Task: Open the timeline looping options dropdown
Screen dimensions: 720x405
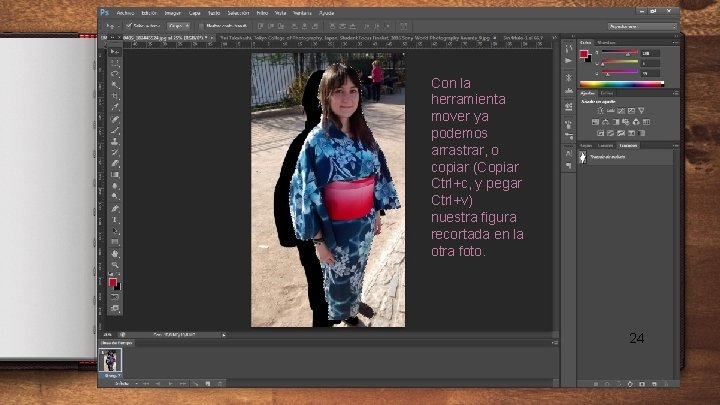Action: tap(126, 383)
